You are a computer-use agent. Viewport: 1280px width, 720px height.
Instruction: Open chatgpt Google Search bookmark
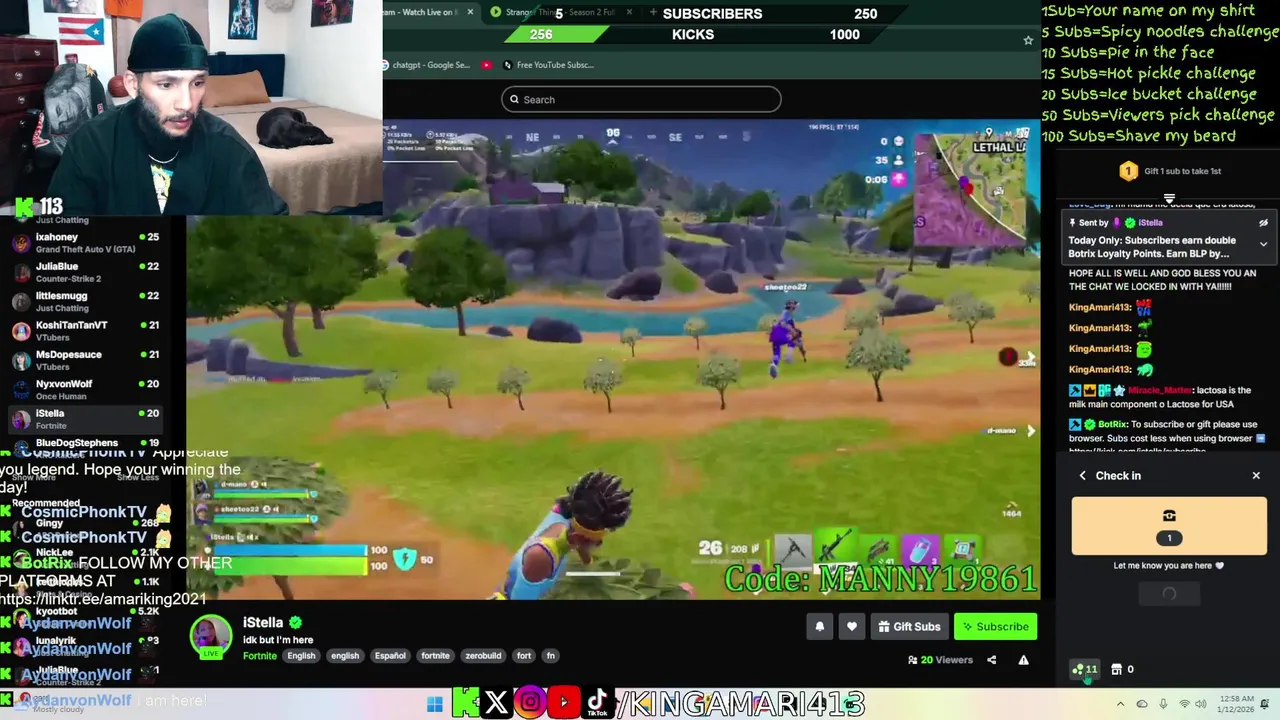428,65
